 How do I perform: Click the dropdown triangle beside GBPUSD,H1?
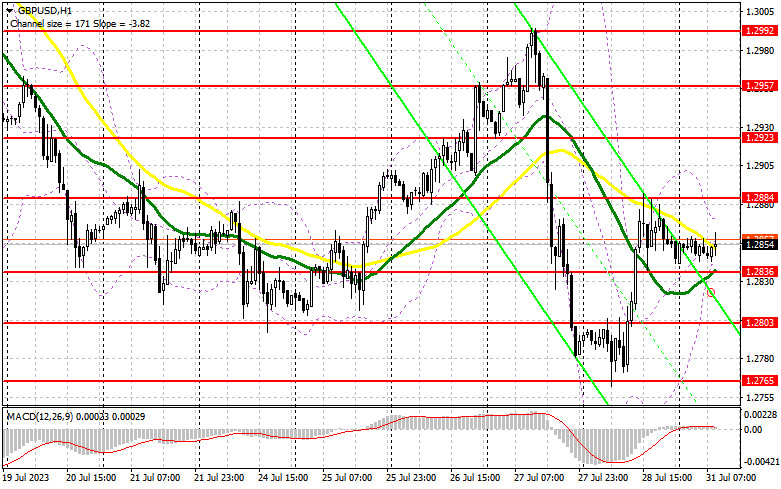[x=10, y=10]
